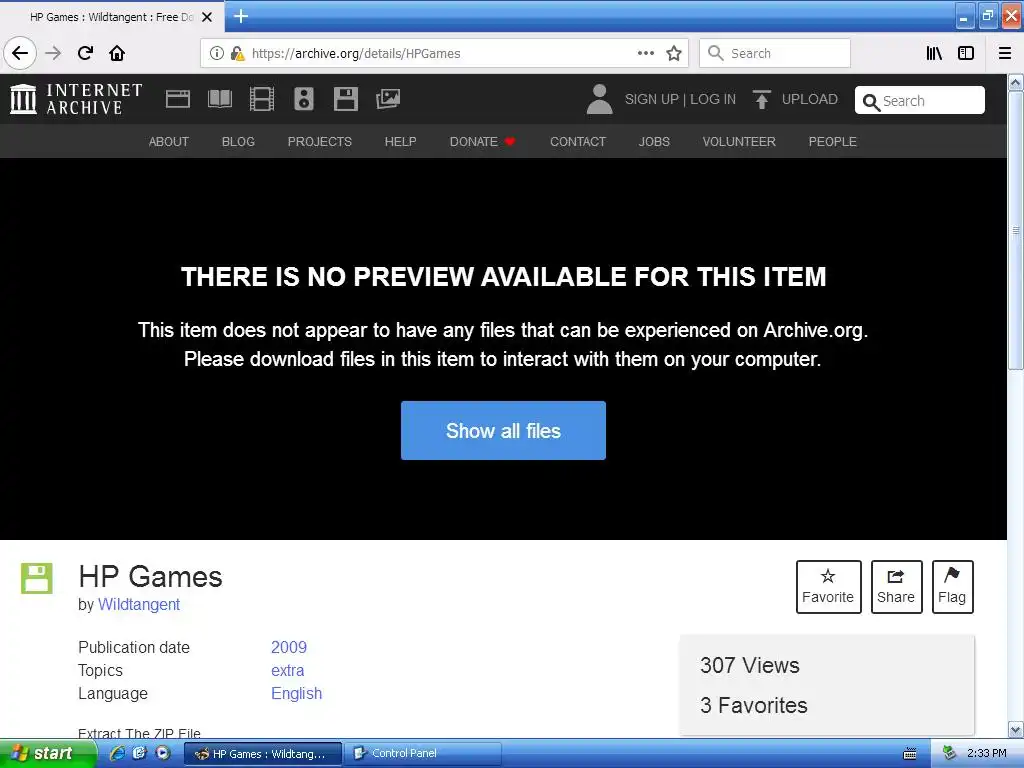1024x768 pixels.
Task: Open the ABOUT menu item
Action: [168, 142]
